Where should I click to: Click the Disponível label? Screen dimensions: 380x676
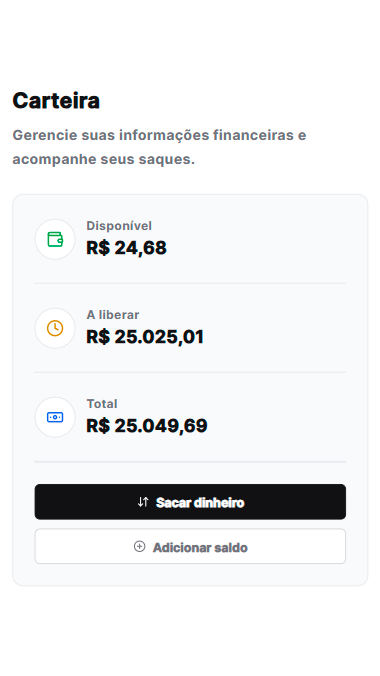point(119,225)
